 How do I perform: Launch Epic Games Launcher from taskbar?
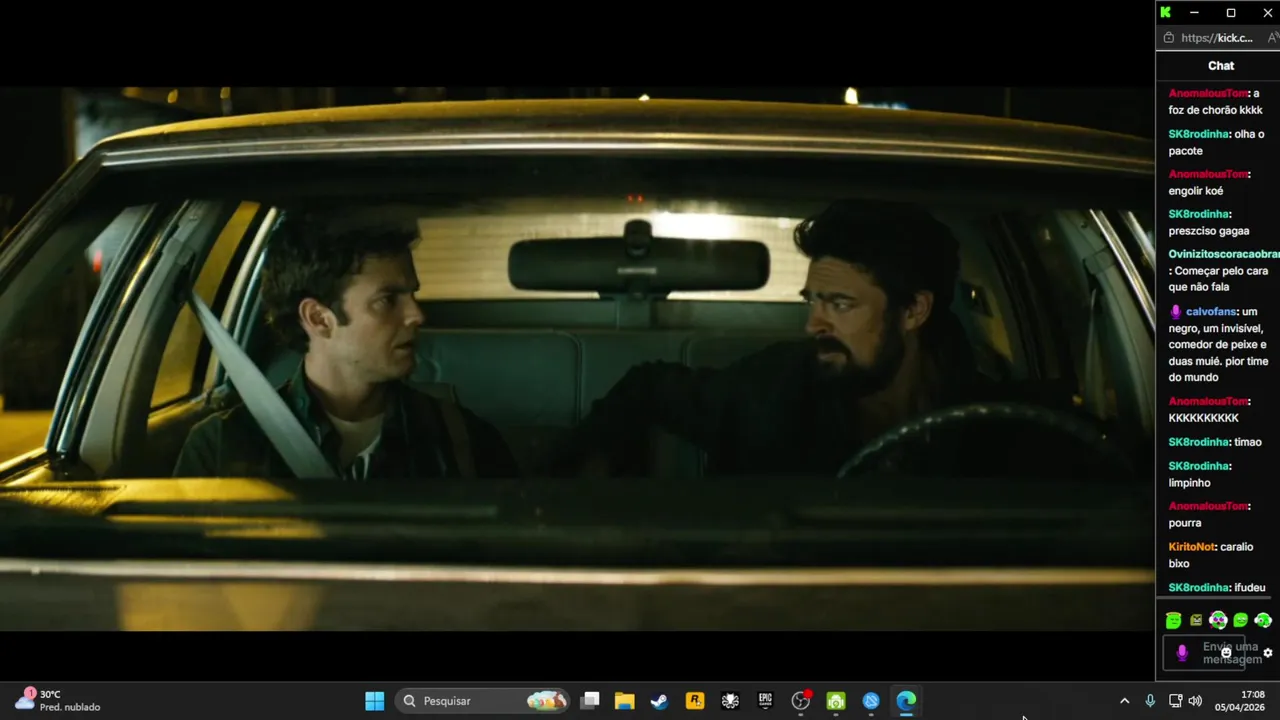(x=765, y=701)
